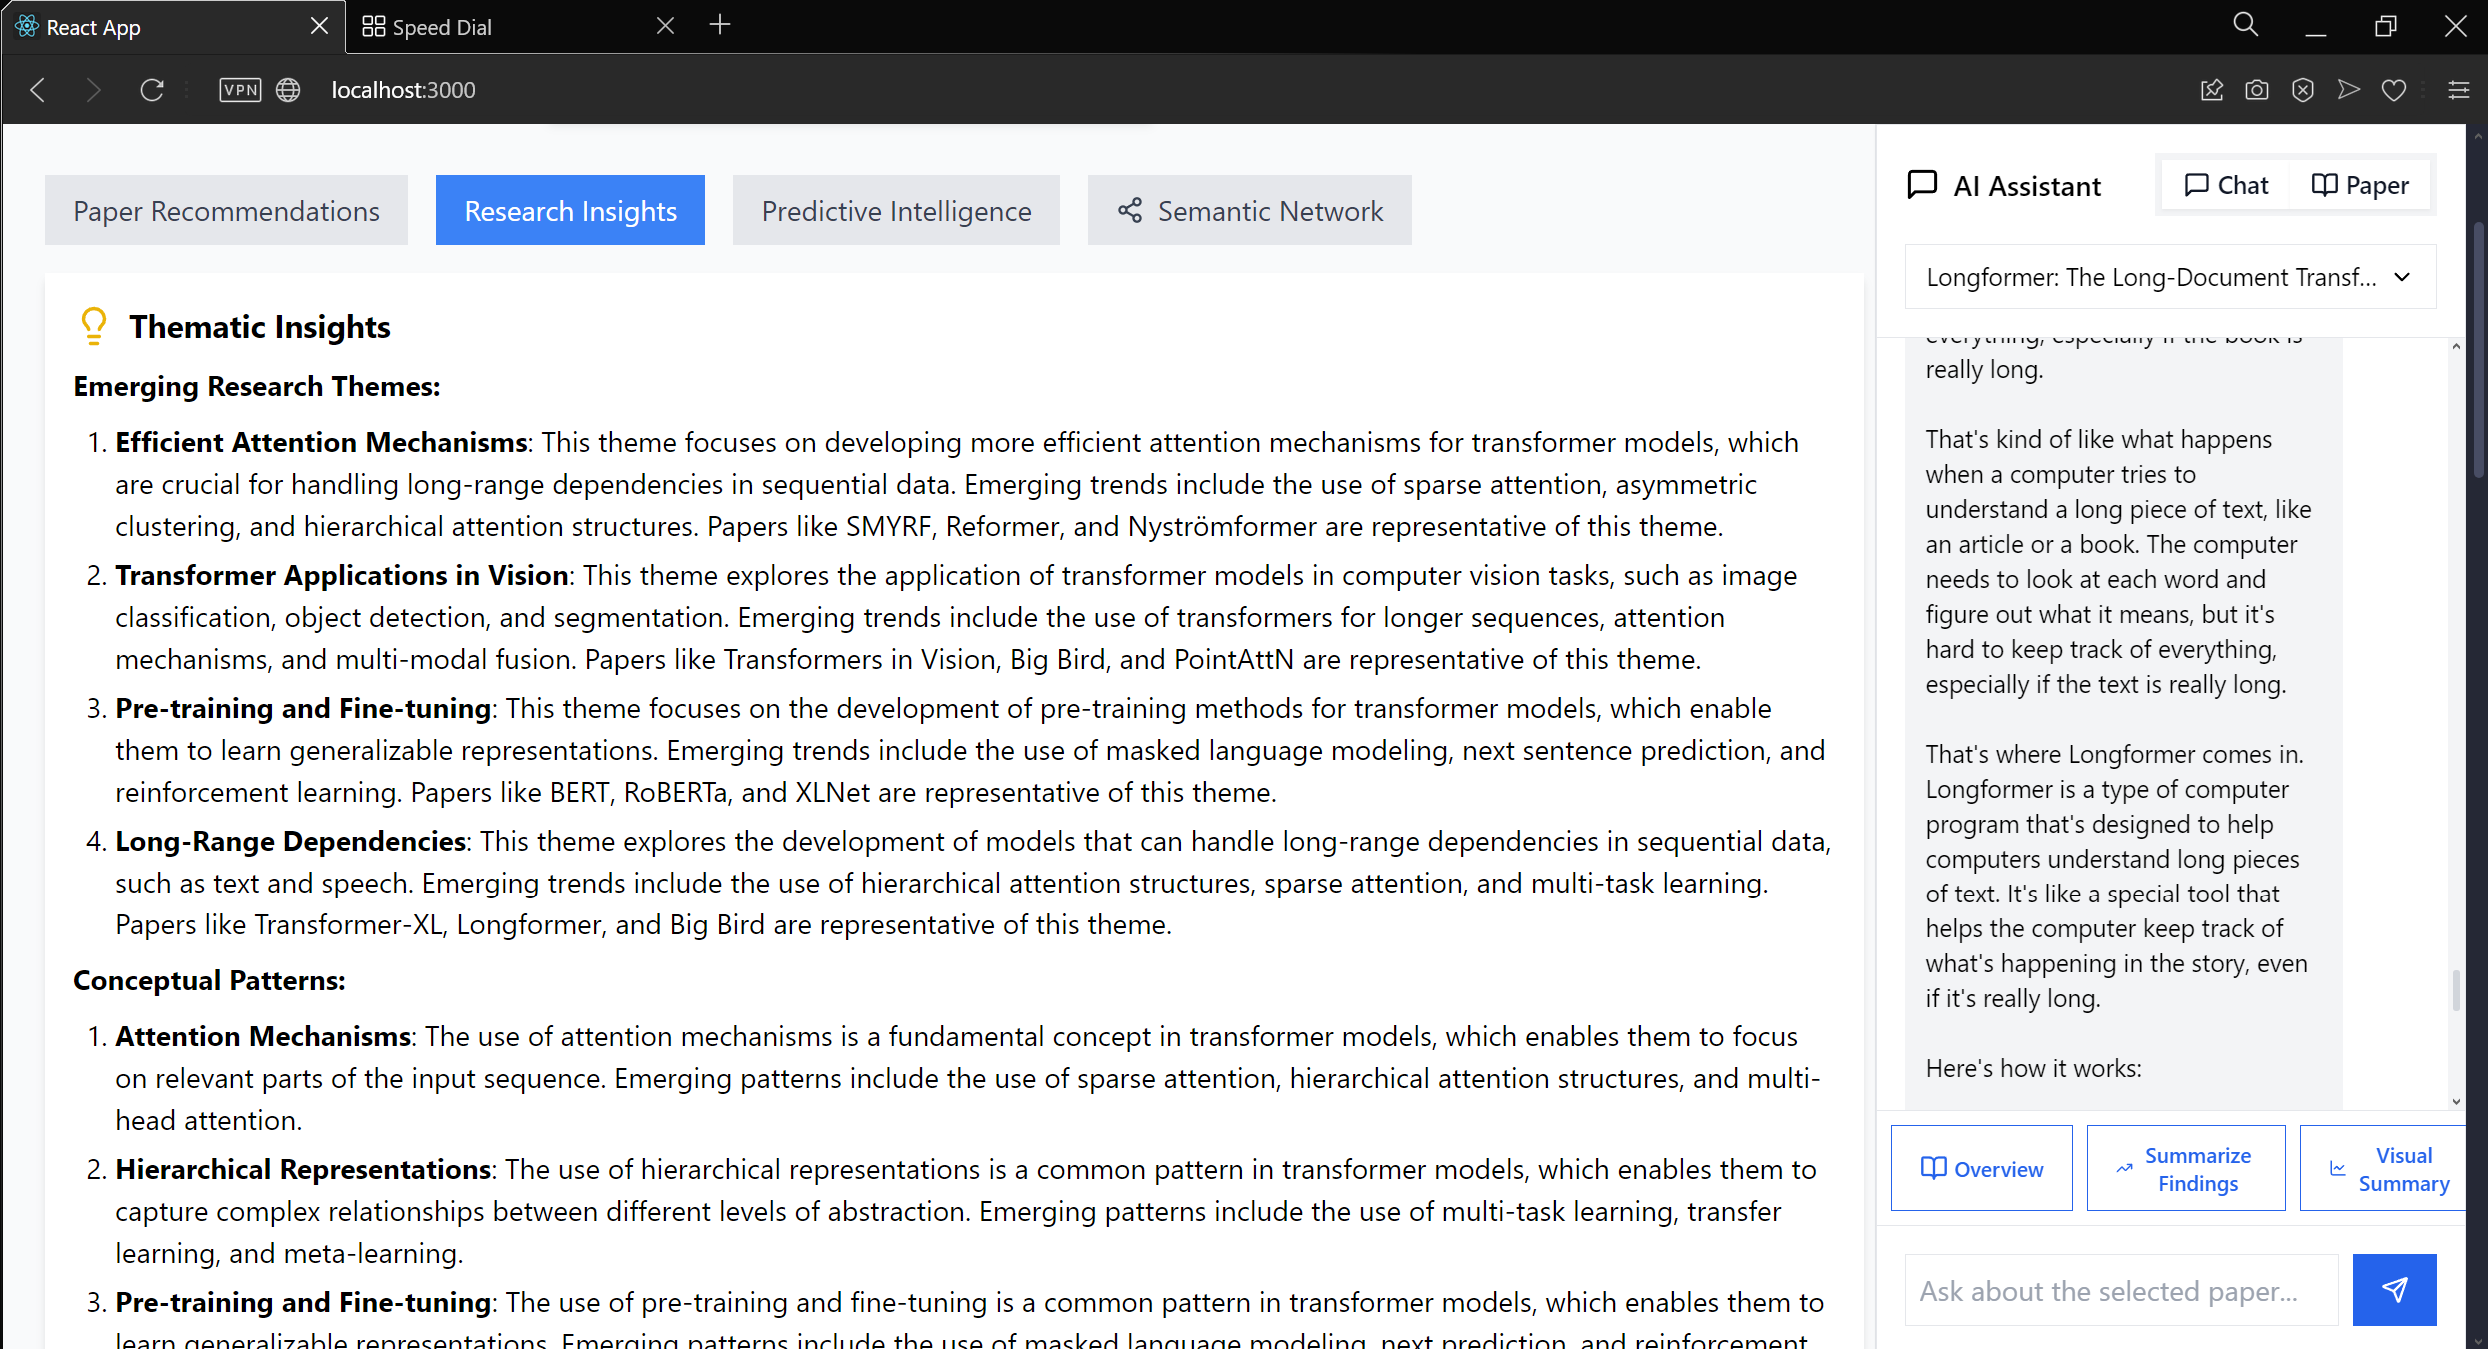The height and width of the screenshot is (1349, 2488).
Task: Click the VPN badge in address bar
Action: pyautogui.click(x=240, y=90)
